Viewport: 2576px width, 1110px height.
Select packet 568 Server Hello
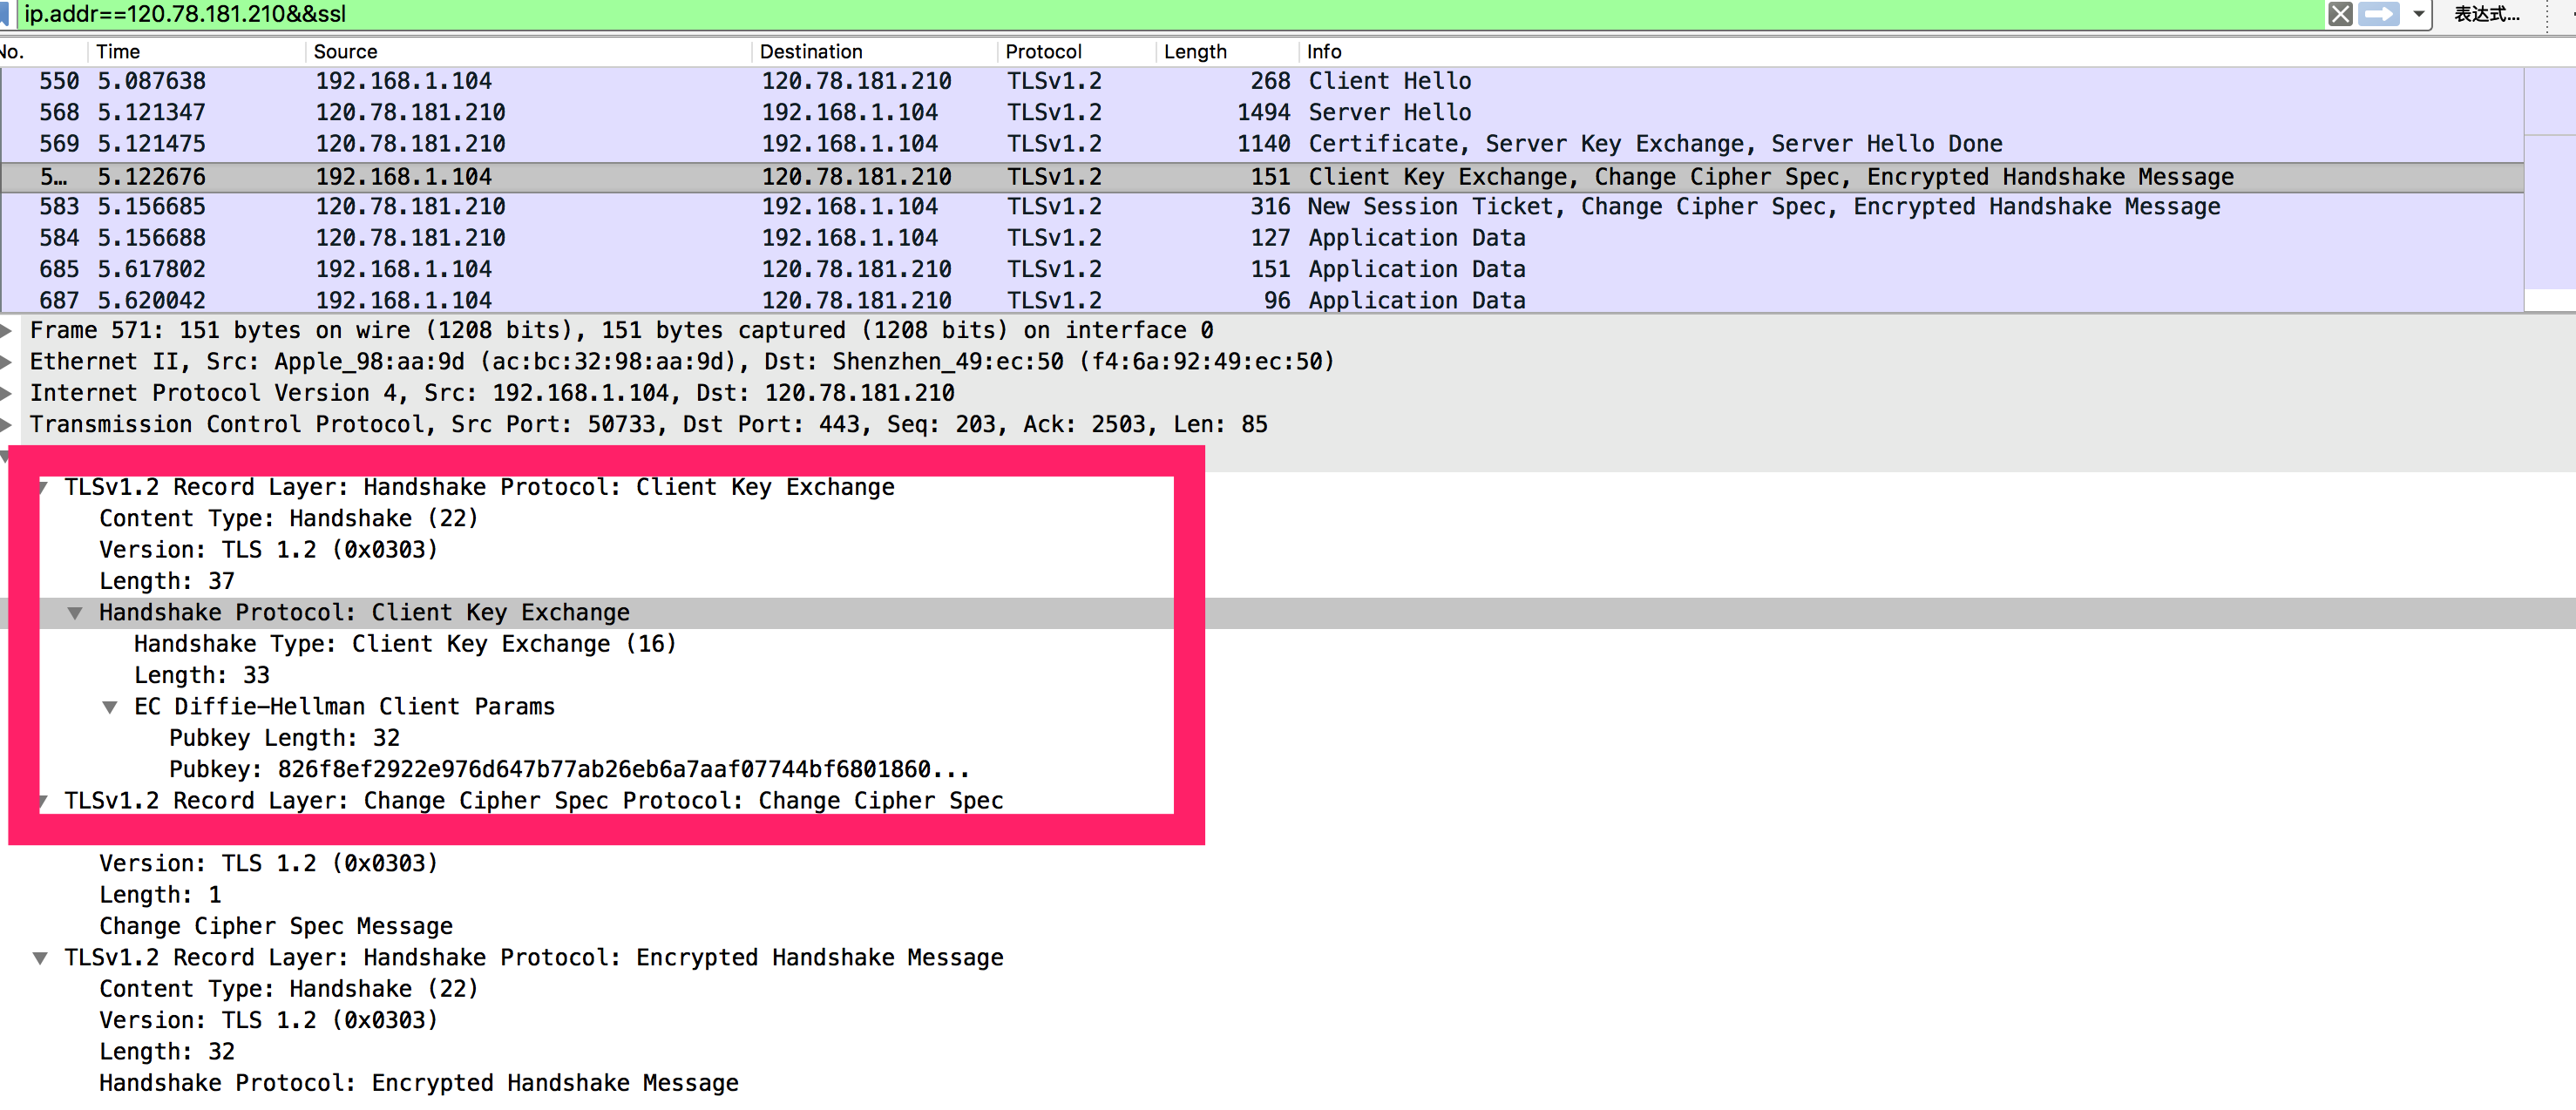click(x=700, y=112)
